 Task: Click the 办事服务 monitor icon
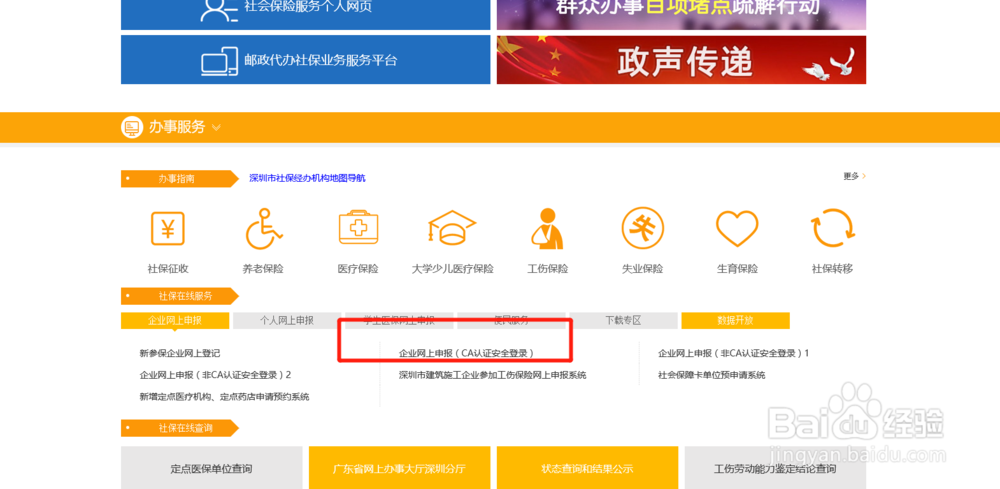click(131, 128)
